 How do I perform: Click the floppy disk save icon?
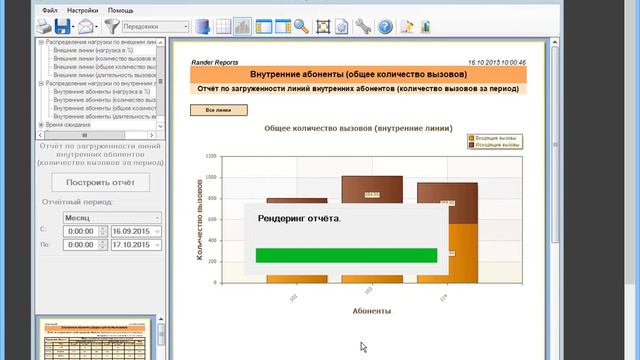click(x=62, y=27)
